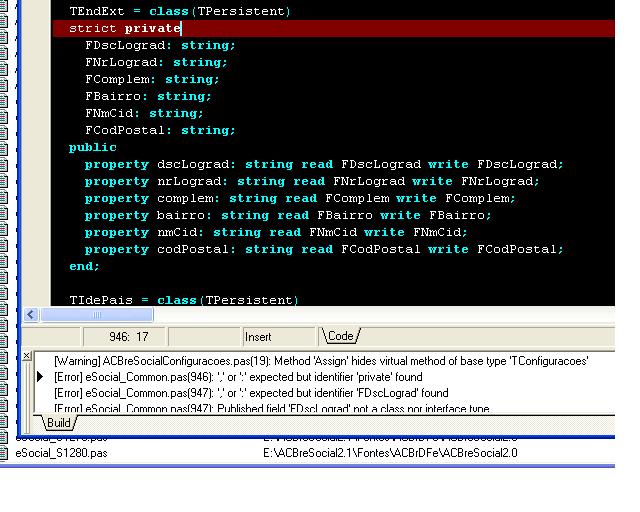Click the editor horizontal scrollbar thumb
The height and width of the screenshot is (512, 640).
pyautogui.click(x=97, y=314)
